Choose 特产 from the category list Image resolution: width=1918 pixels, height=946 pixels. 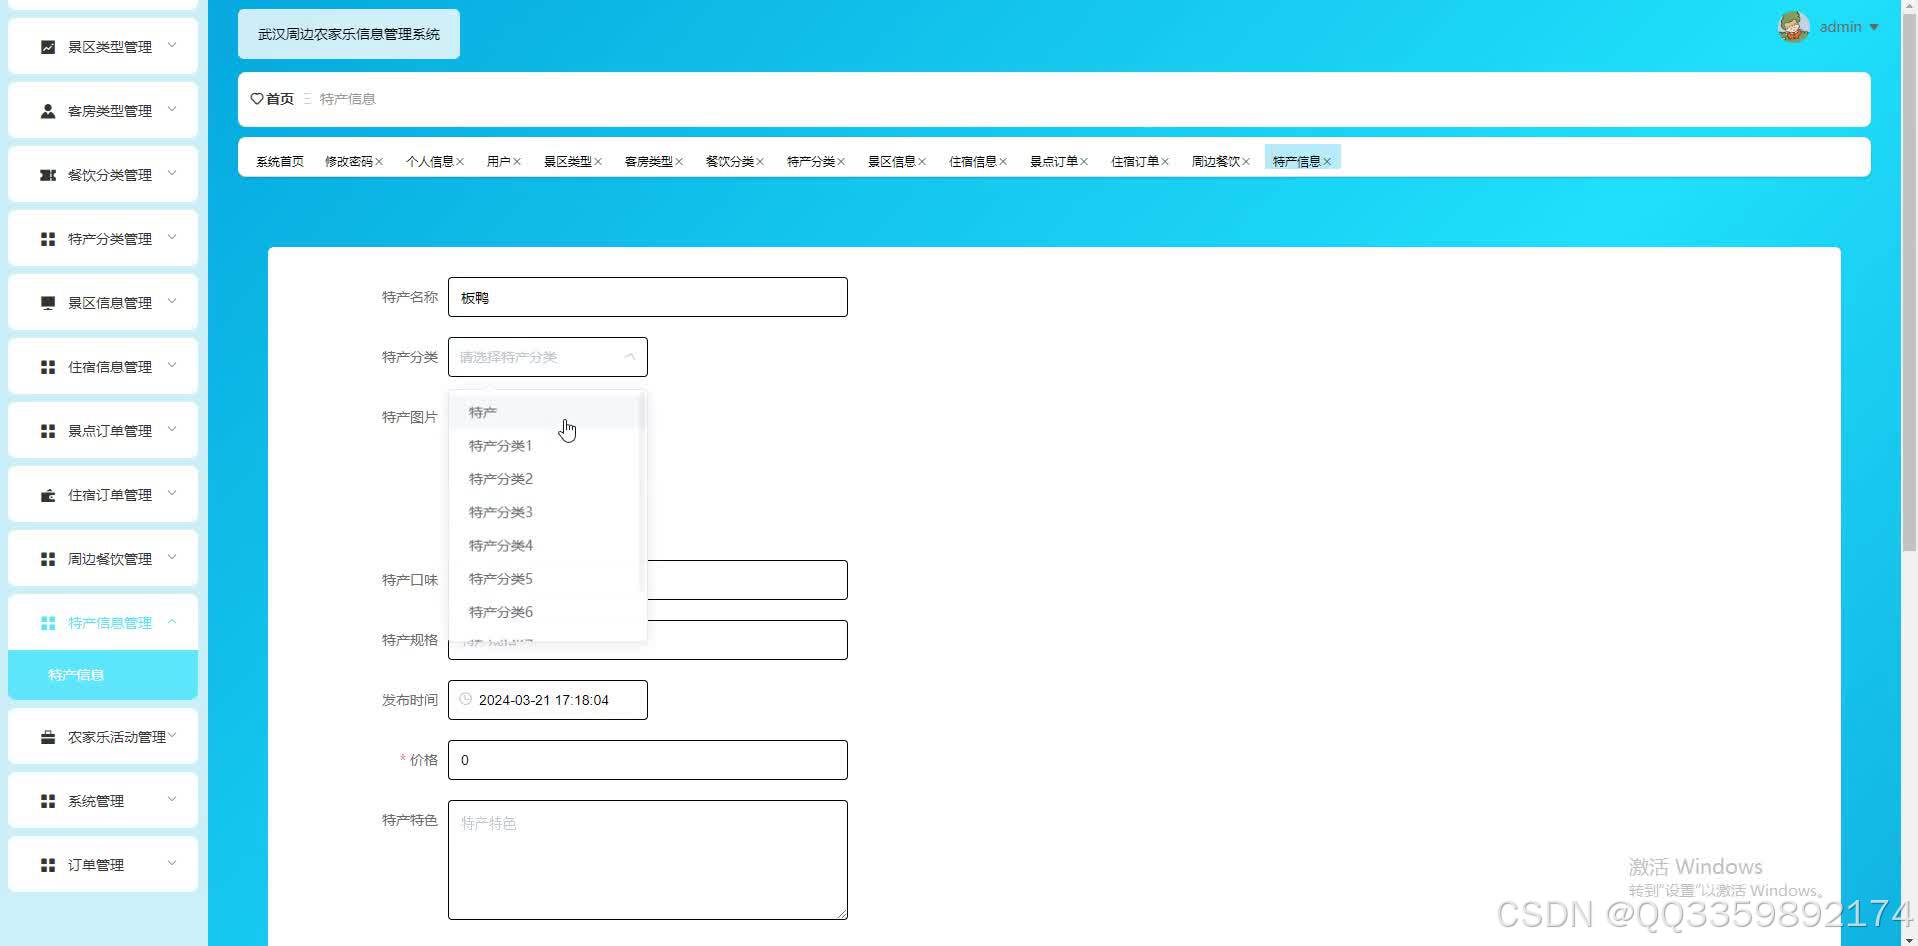coord(544,412)
